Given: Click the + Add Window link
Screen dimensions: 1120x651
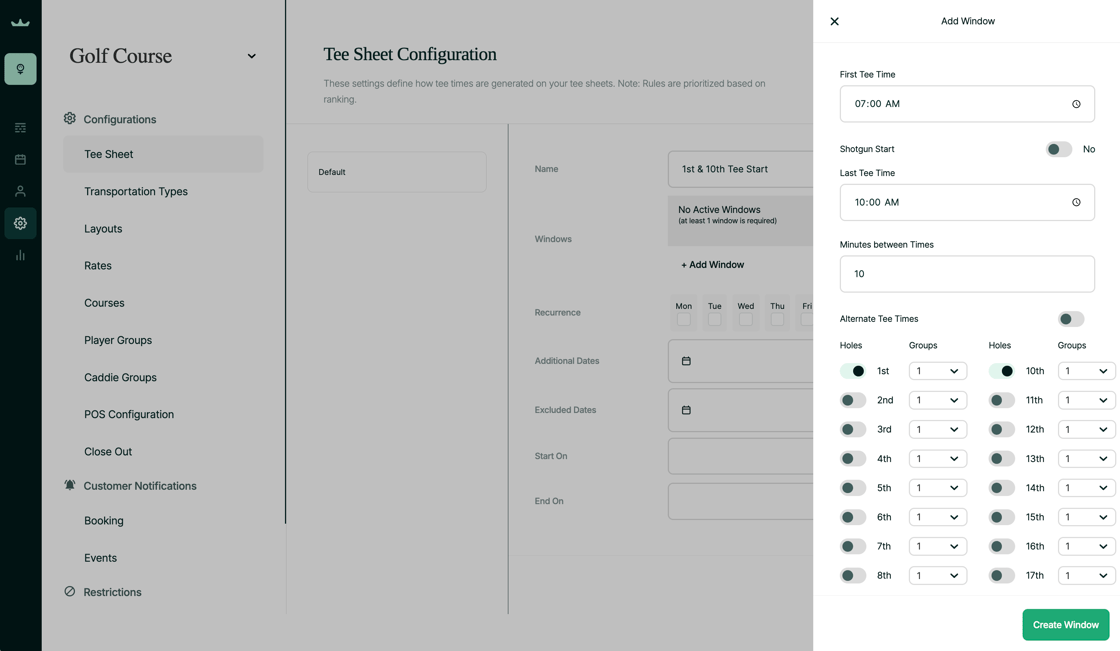Looking at the screenshot, I should tap(712, 265).
